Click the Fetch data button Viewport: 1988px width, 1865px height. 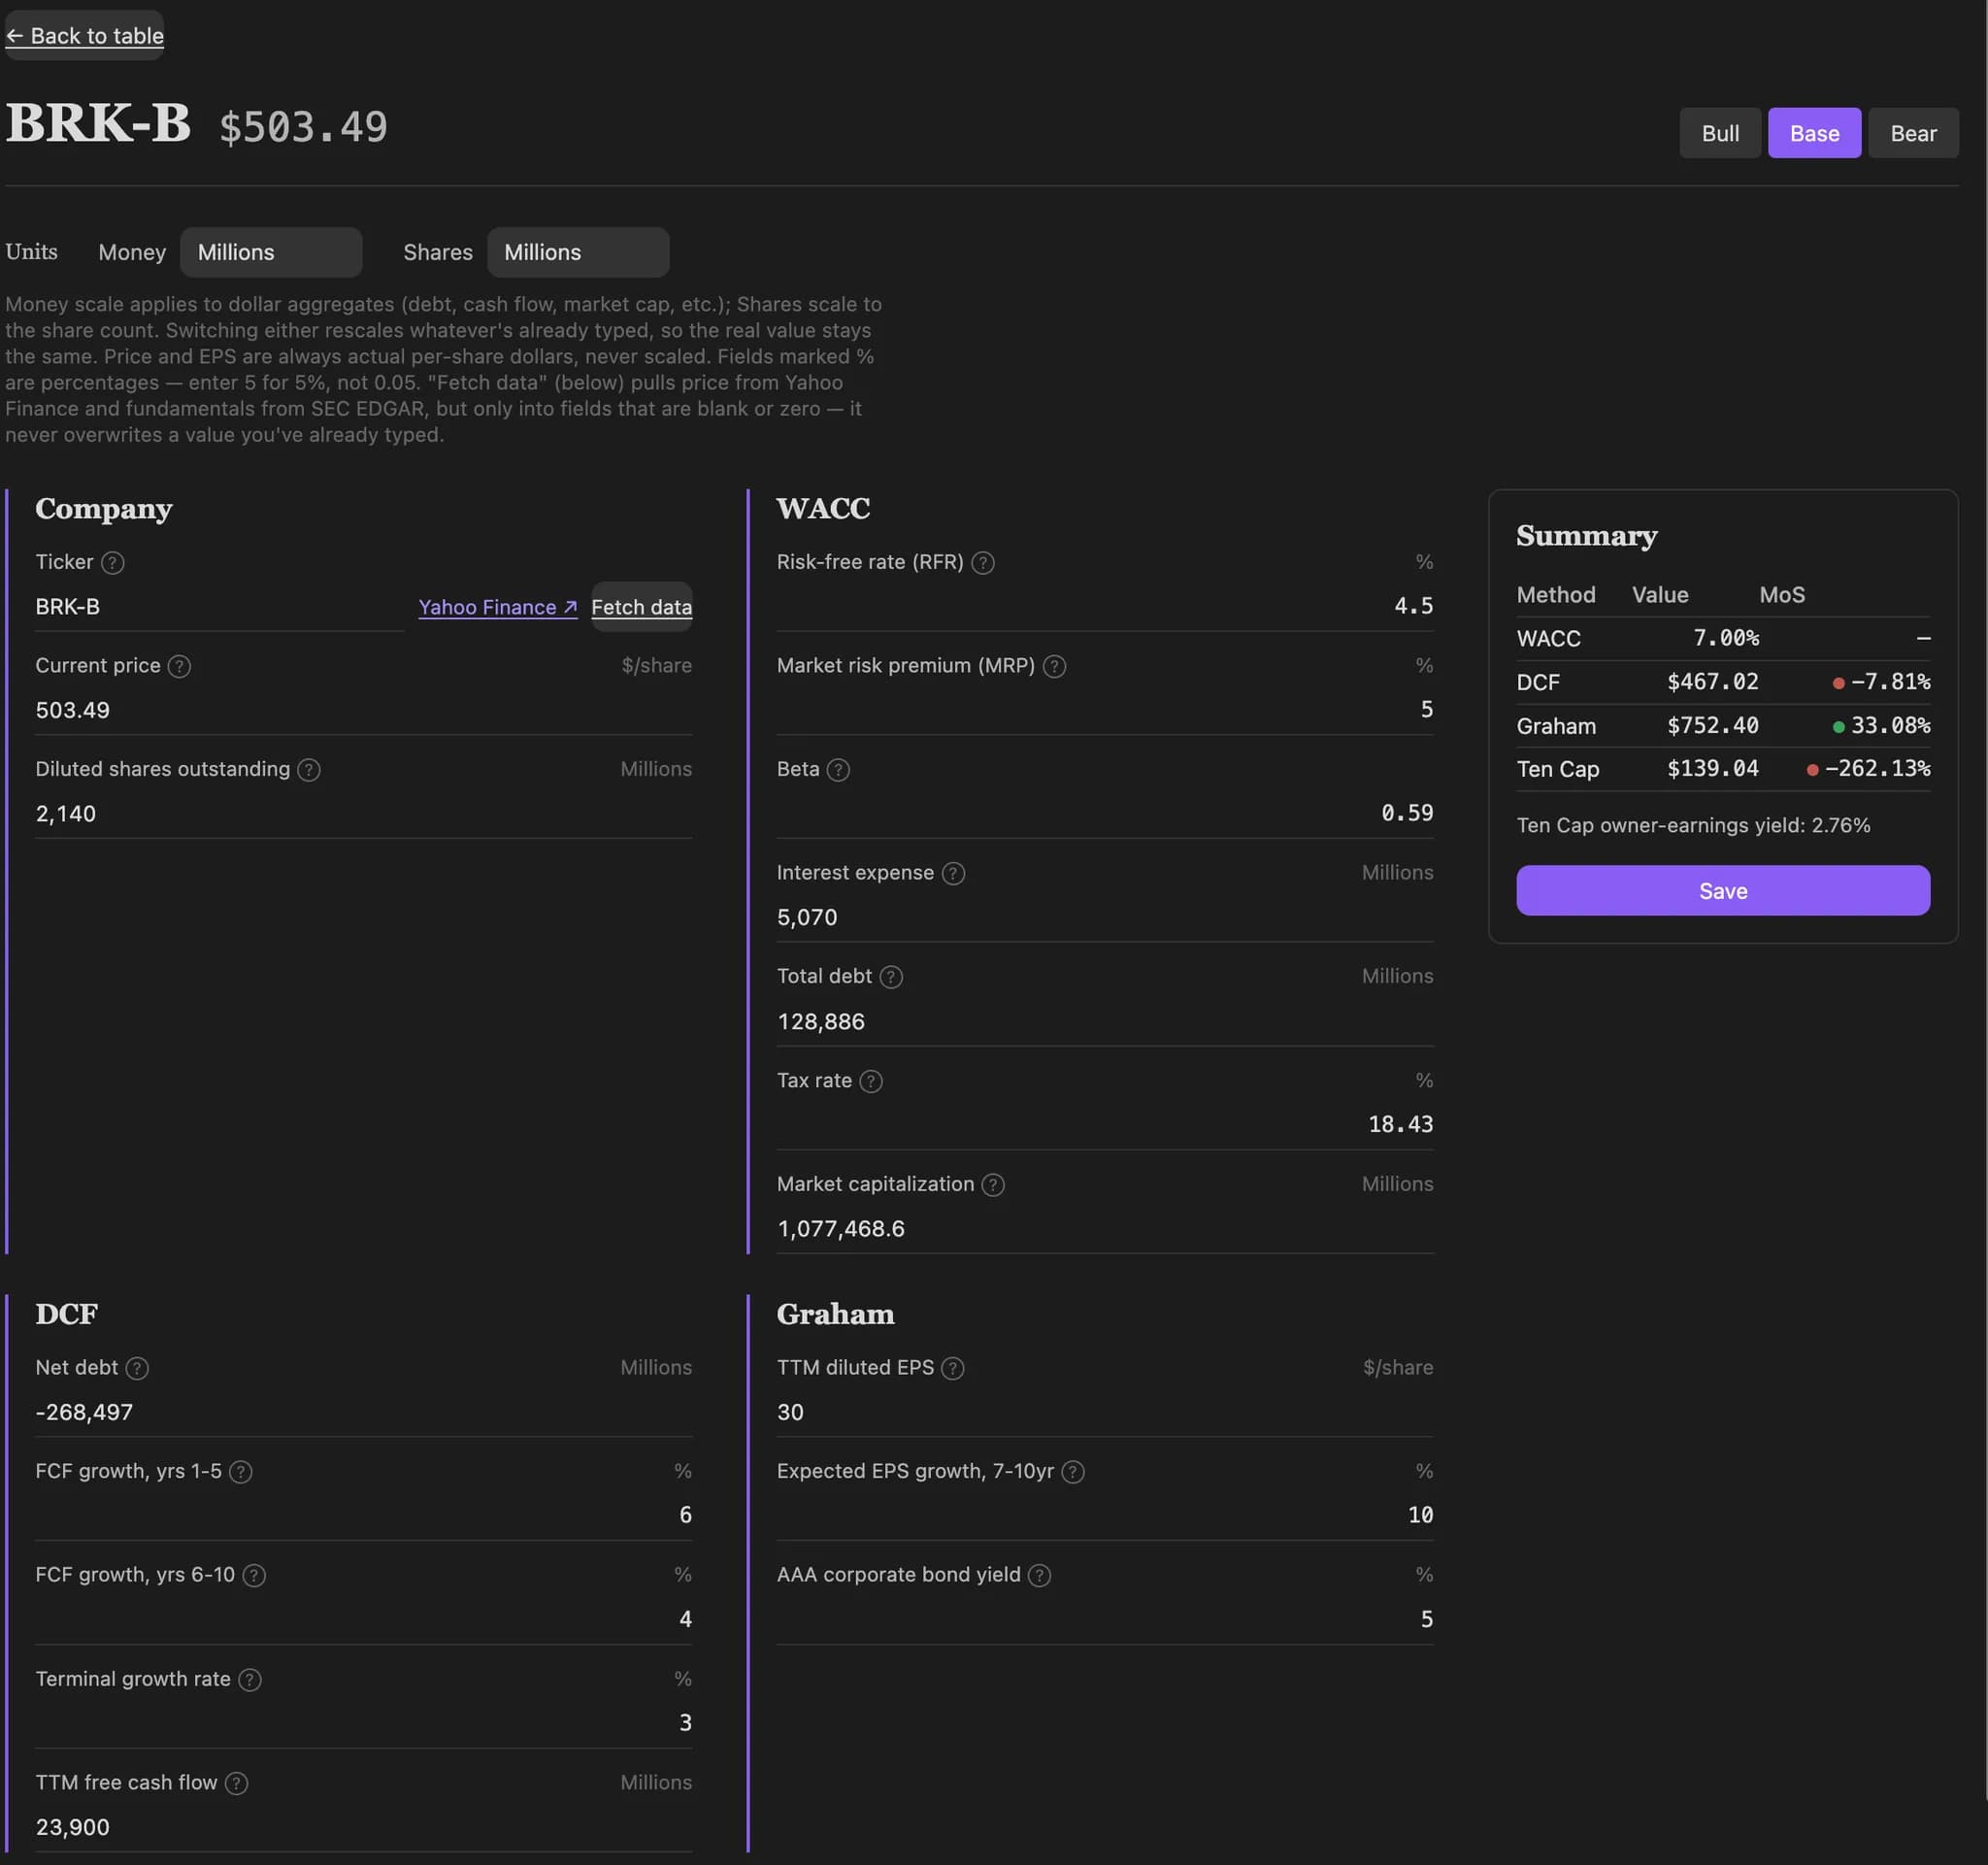pos(641,607)
